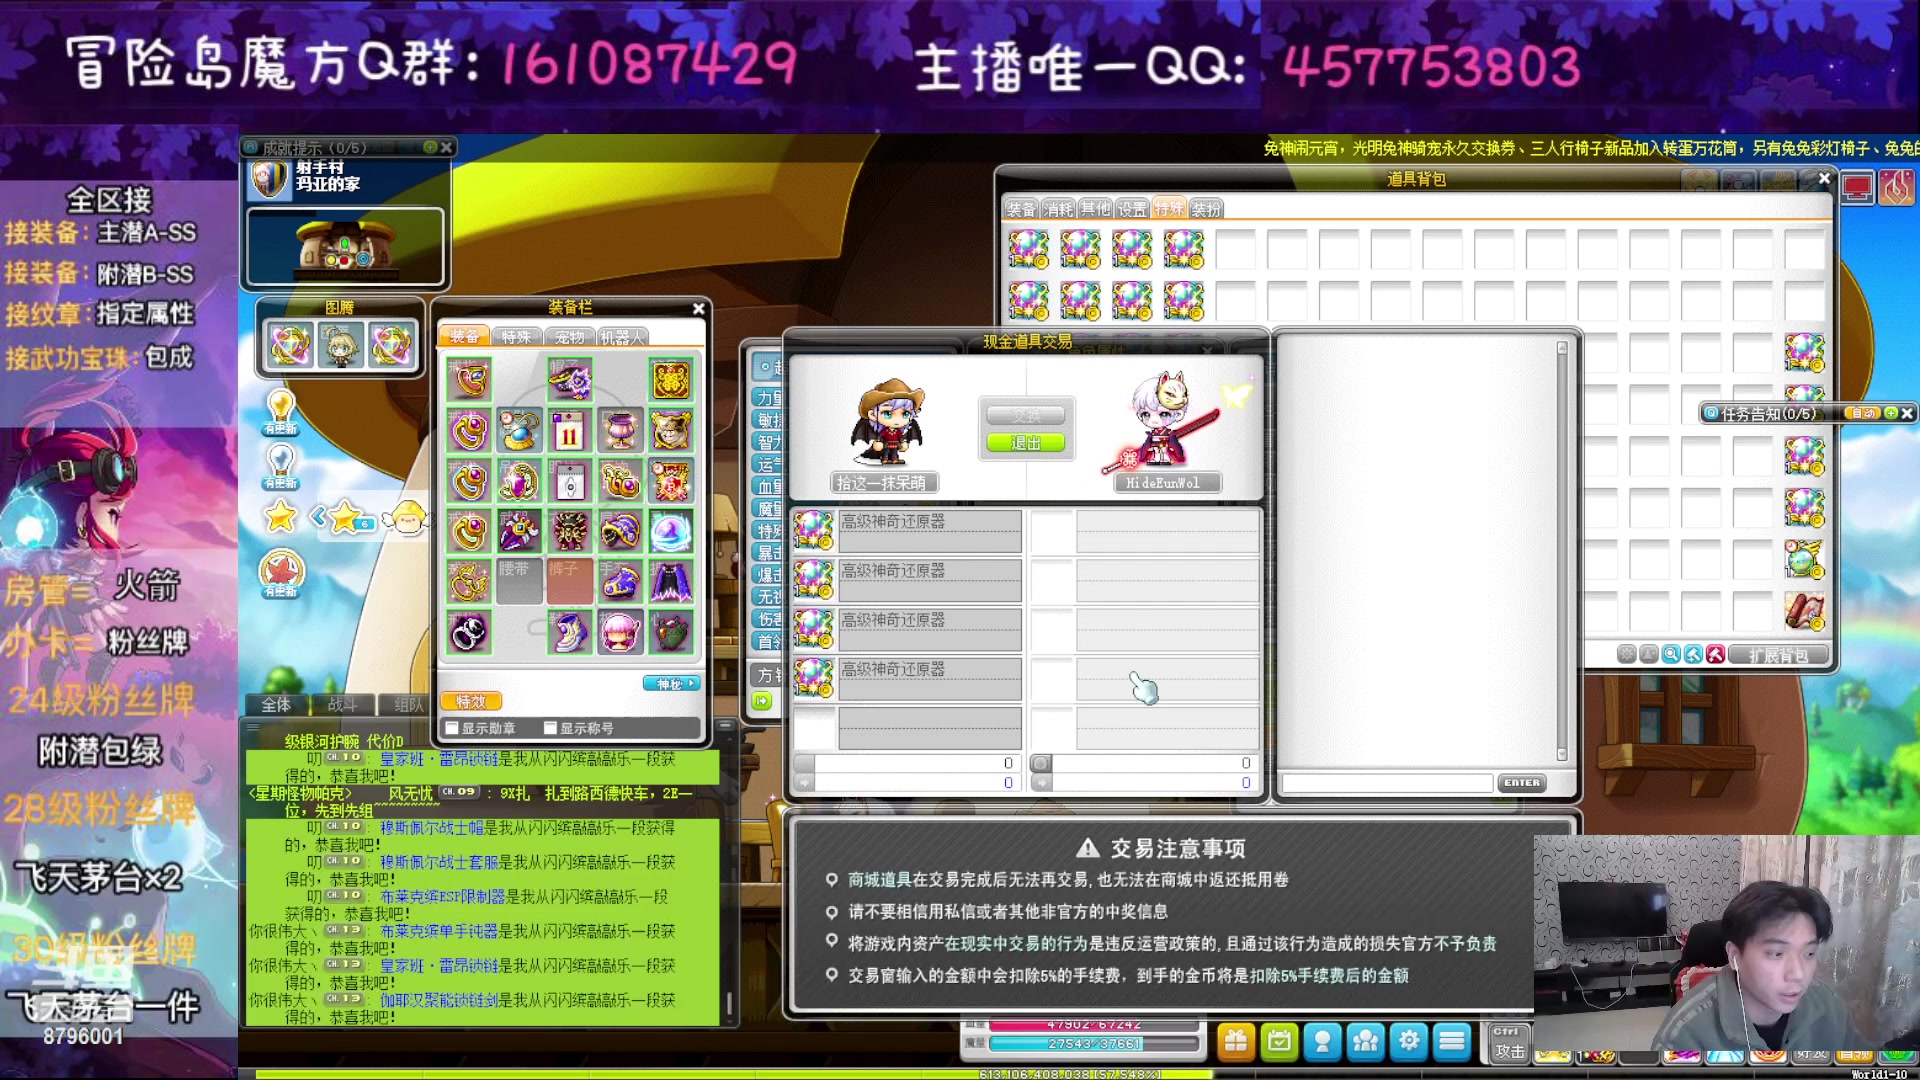
Task: Click the globe with wings inventory item
Action: pyautogui.click(x=1804, y=560)
